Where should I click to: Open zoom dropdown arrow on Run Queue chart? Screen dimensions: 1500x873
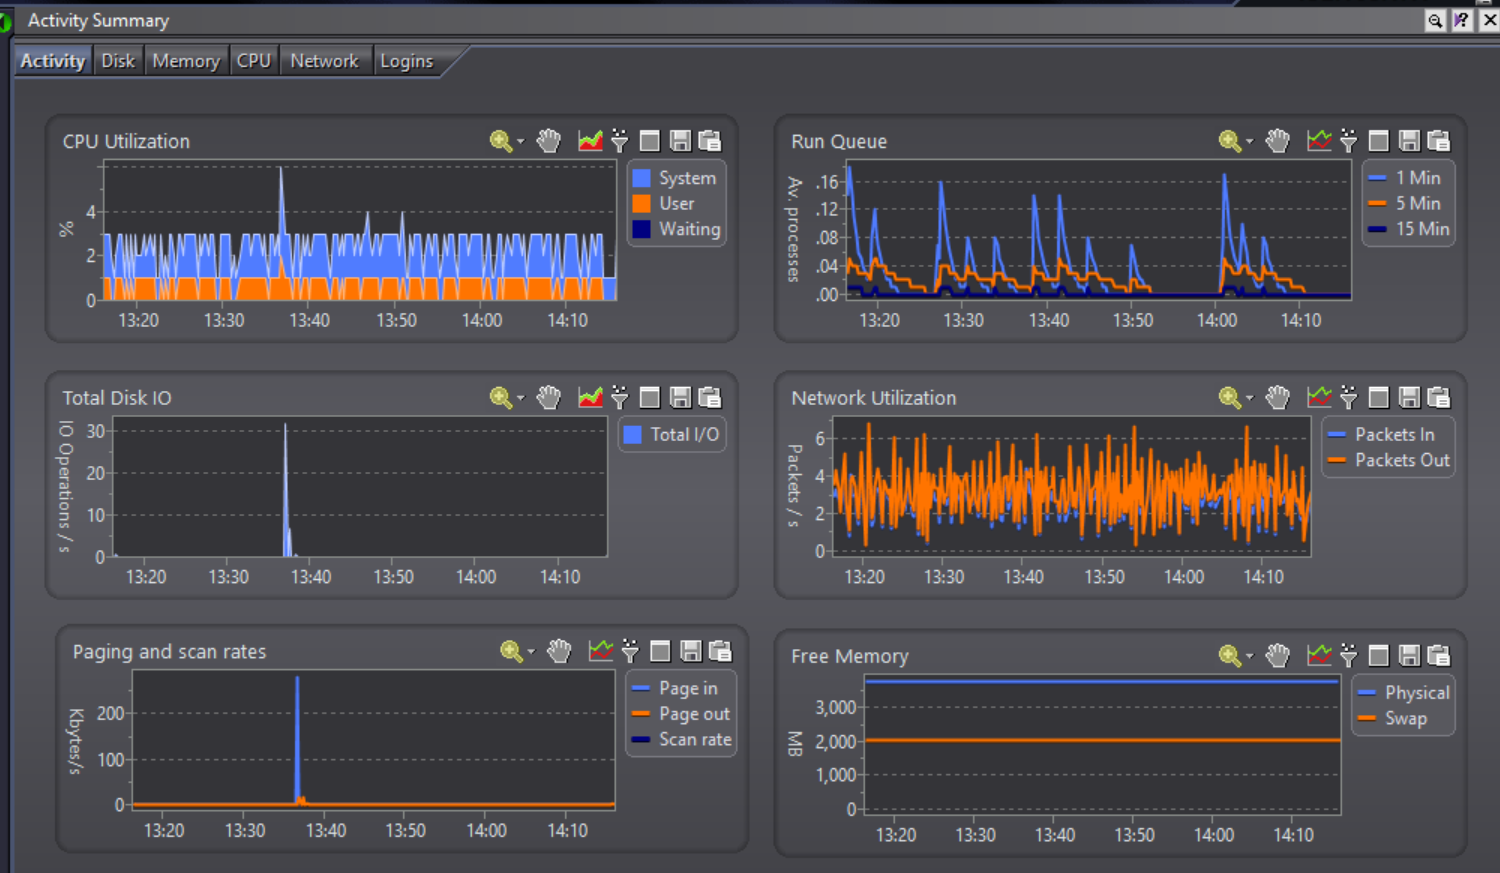tap(1249, 142)
